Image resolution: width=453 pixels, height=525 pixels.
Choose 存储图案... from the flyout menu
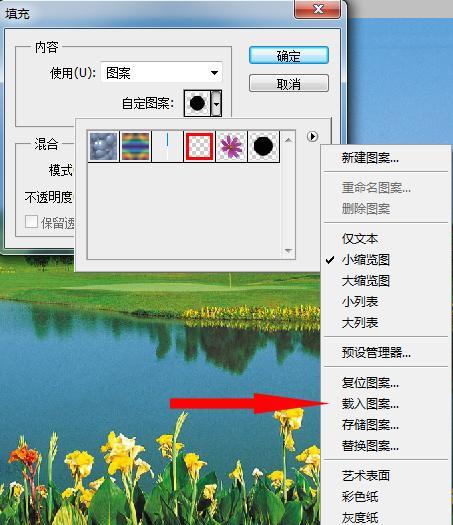point(370,425)
